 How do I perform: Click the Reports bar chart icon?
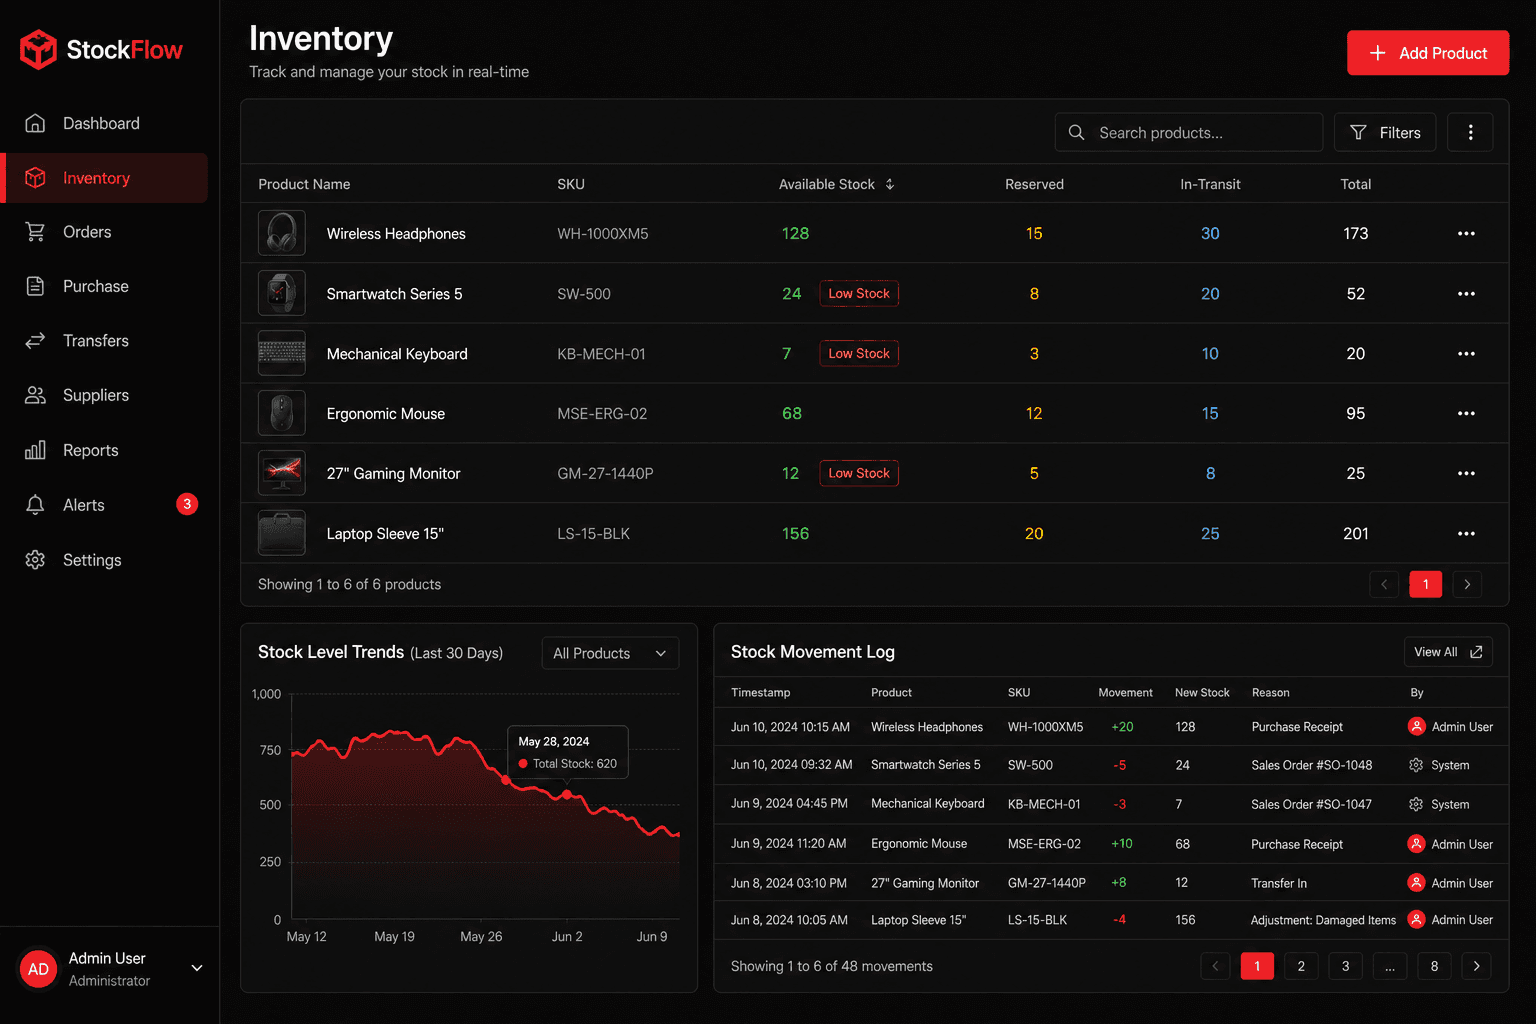point(35,450)
